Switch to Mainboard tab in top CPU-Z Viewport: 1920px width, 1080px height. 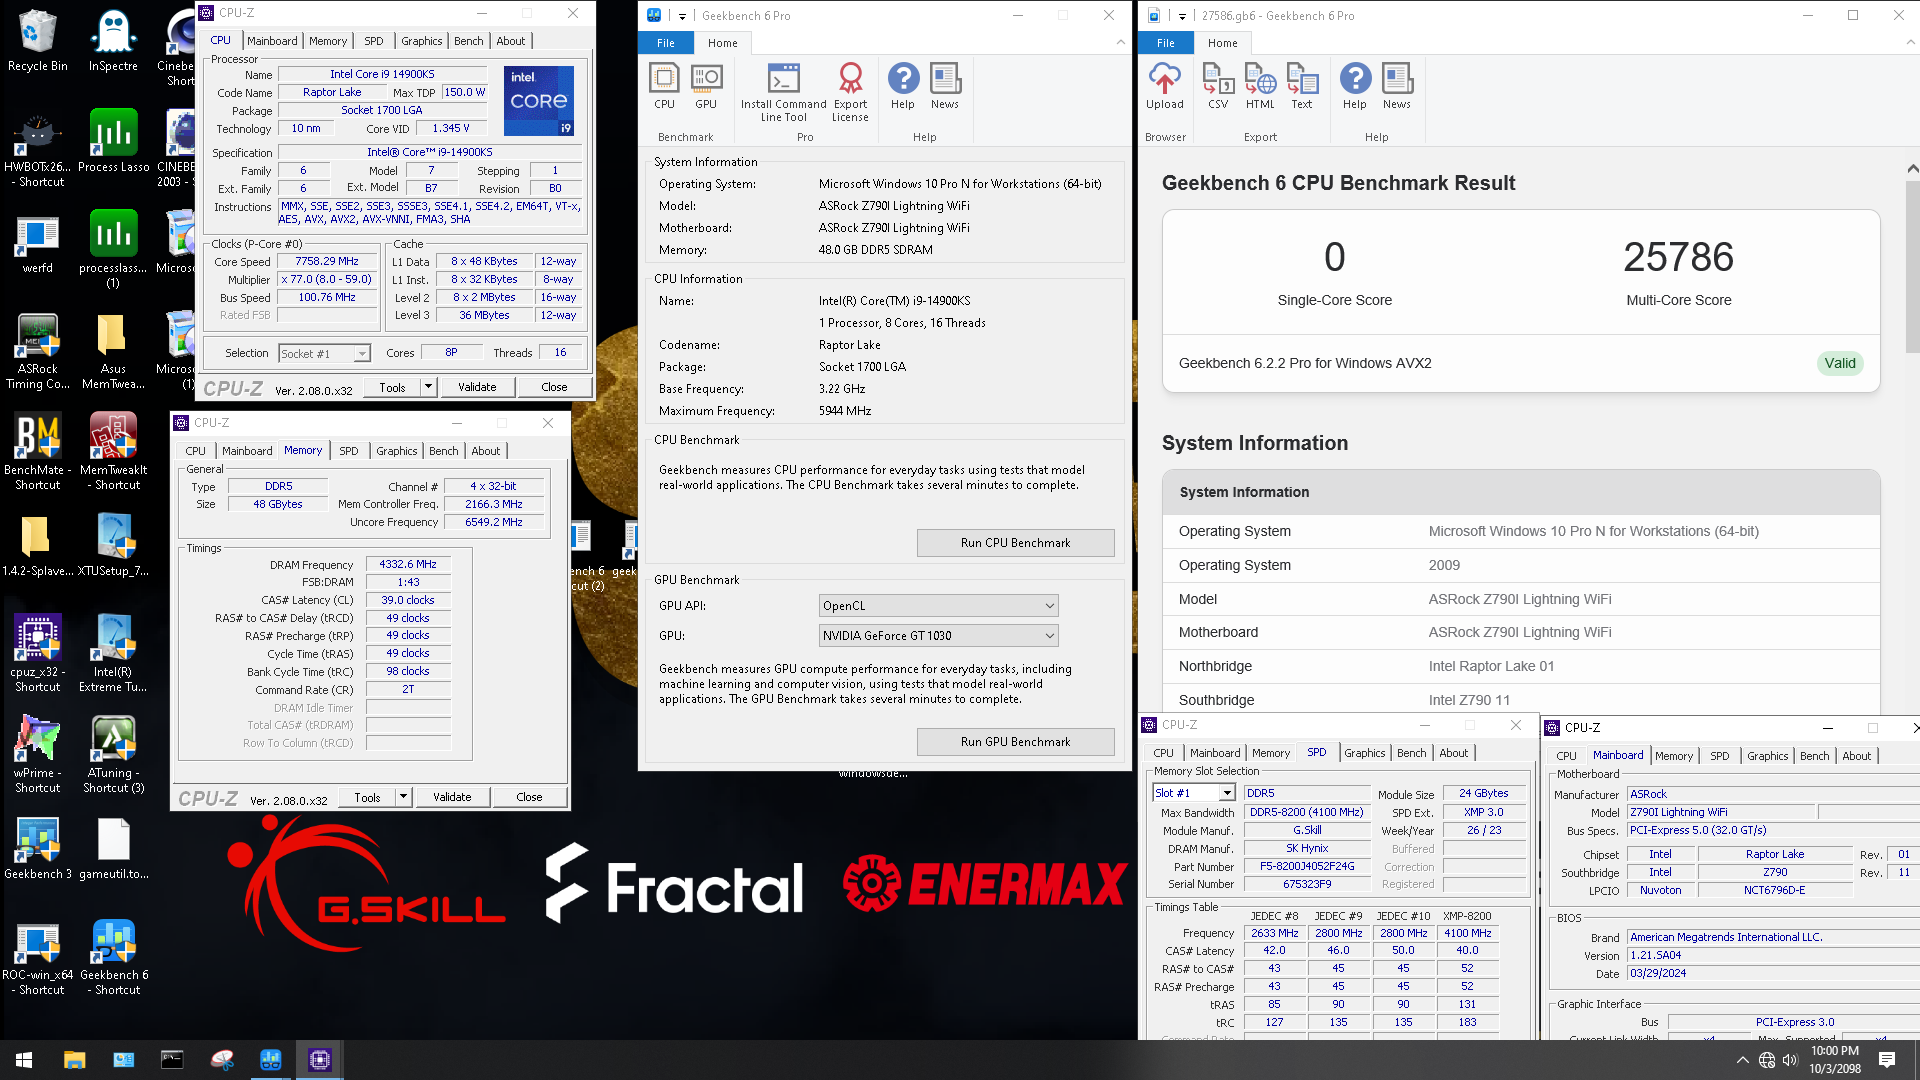[272, 41]
